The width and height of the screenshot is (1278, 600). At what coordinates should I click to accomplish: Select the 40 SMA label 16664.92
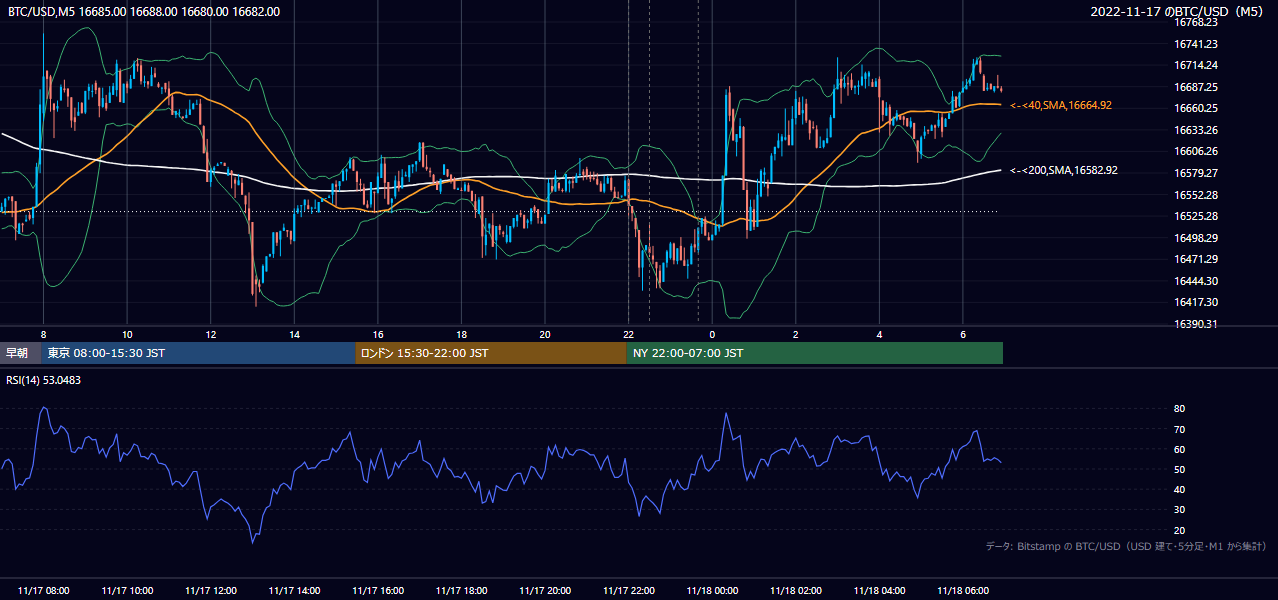coord(1061,105)
